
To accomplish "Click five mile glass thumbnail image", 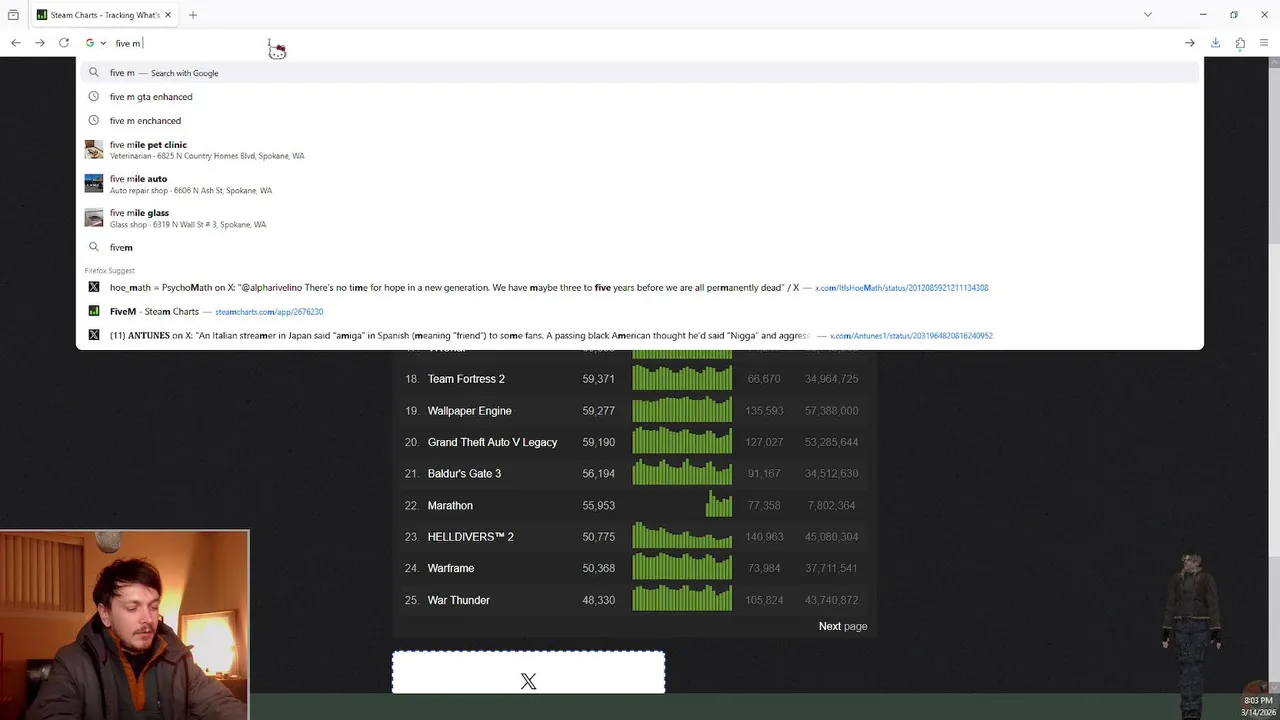I will click(94, 218).
